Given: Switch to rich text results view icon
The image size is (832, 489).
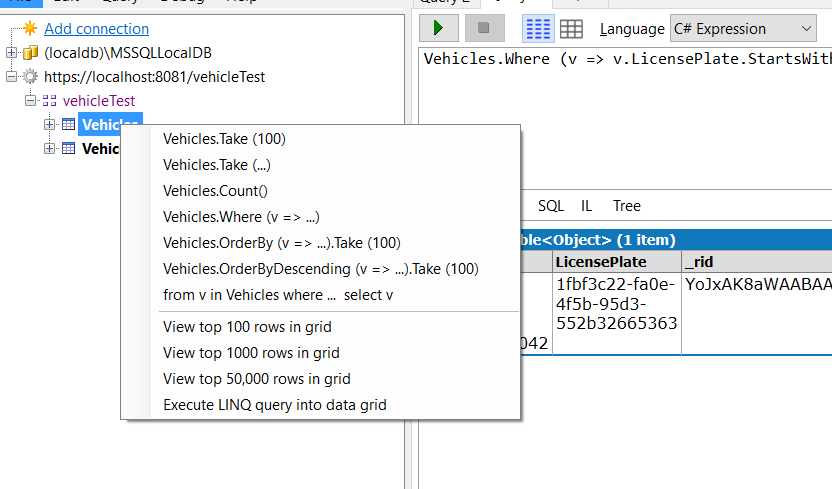Looking at the screenshot, I should click(538, 29).
